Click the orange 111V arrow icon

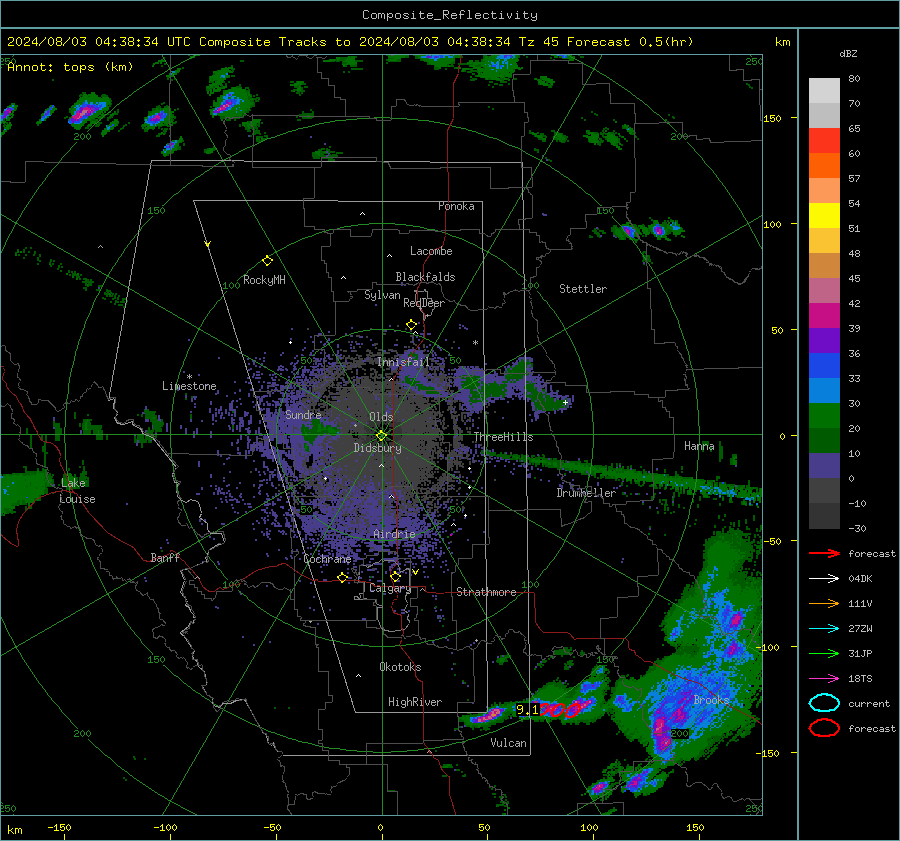pyautogui.click(x=824, y=603)
